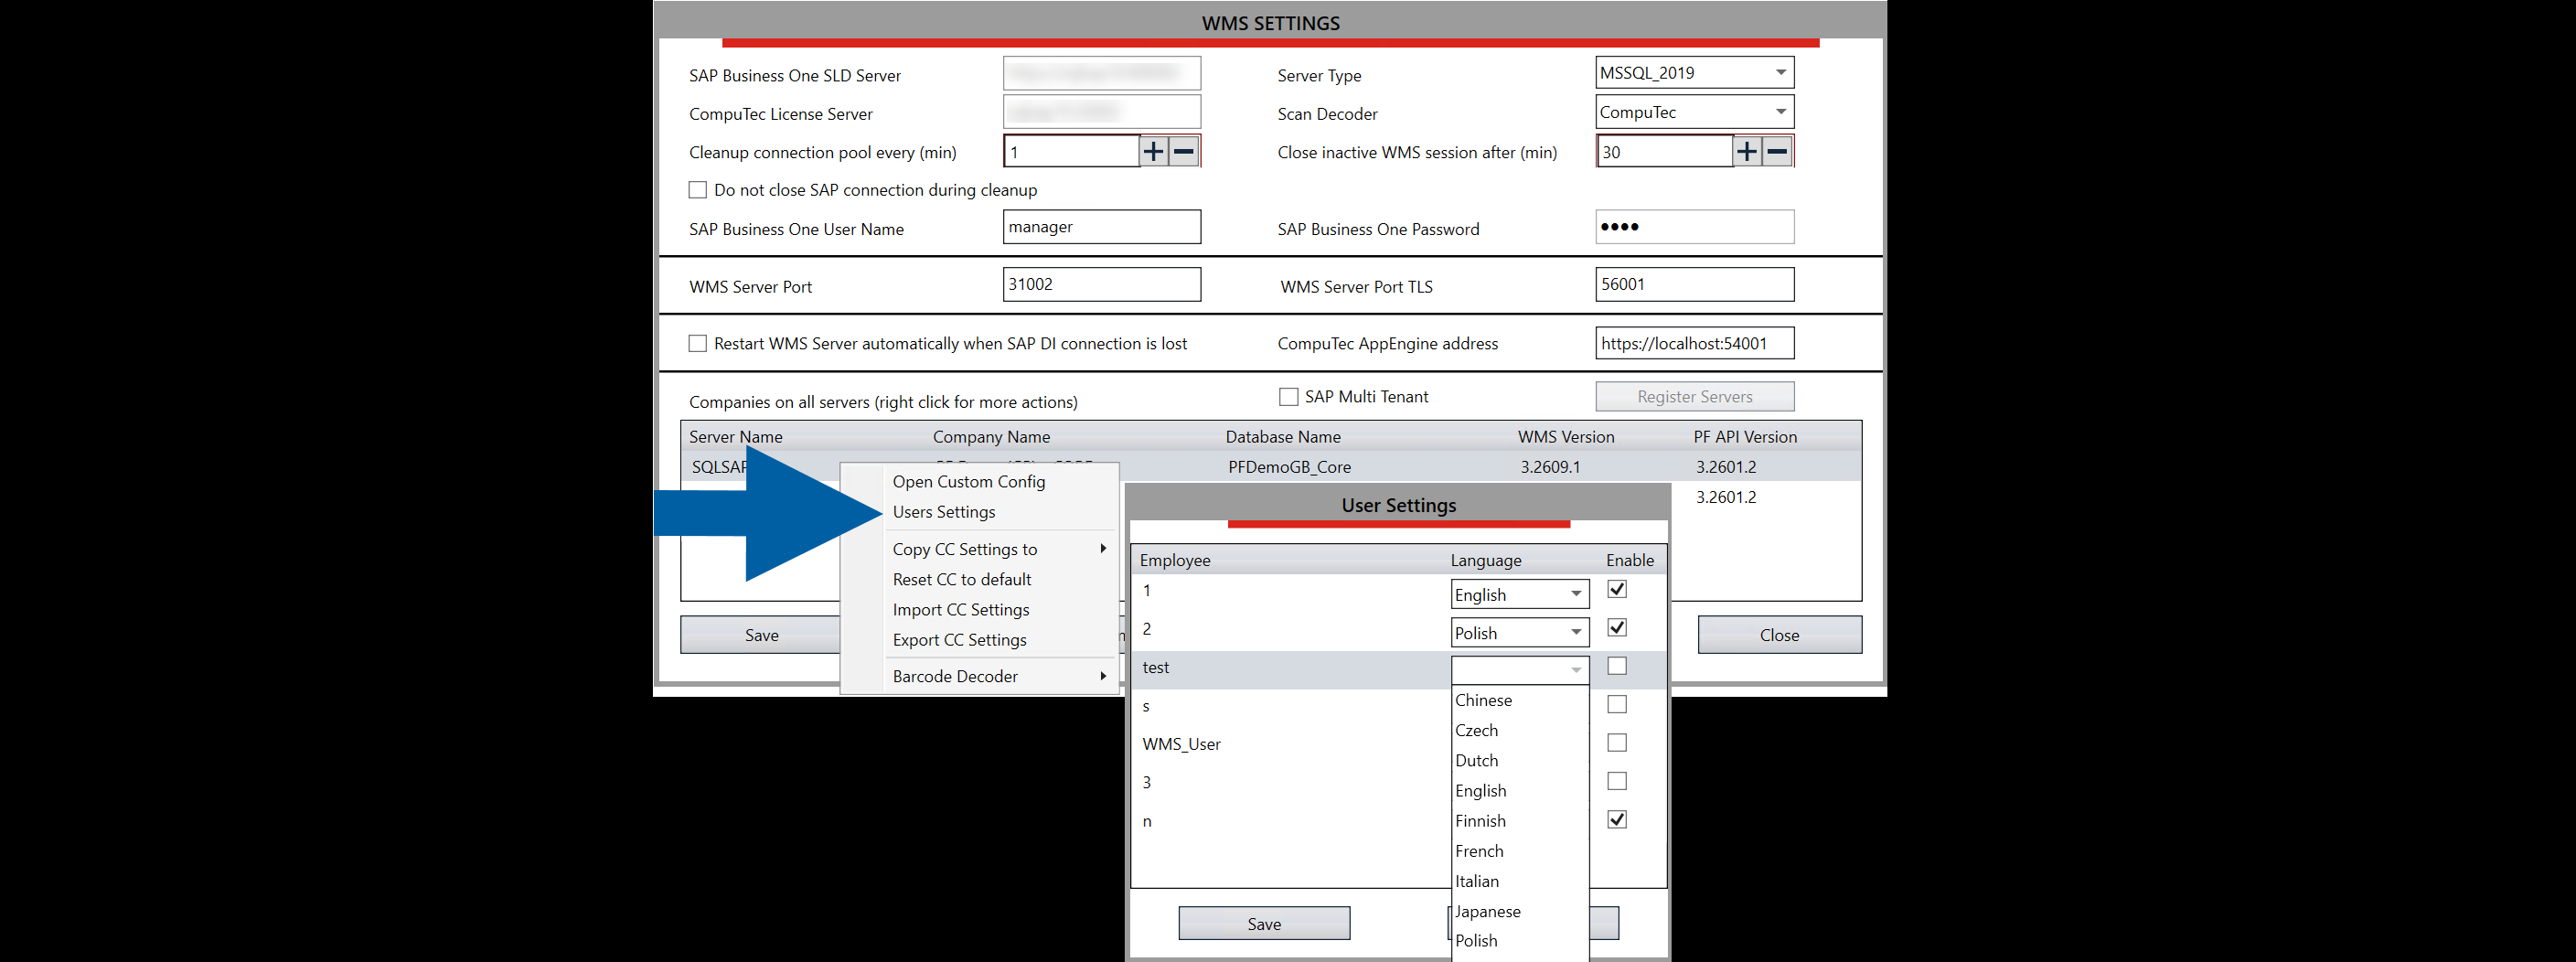Decrease cleanup connection pool minutes with minus
2576x962 pixels.
point(1184,152)
